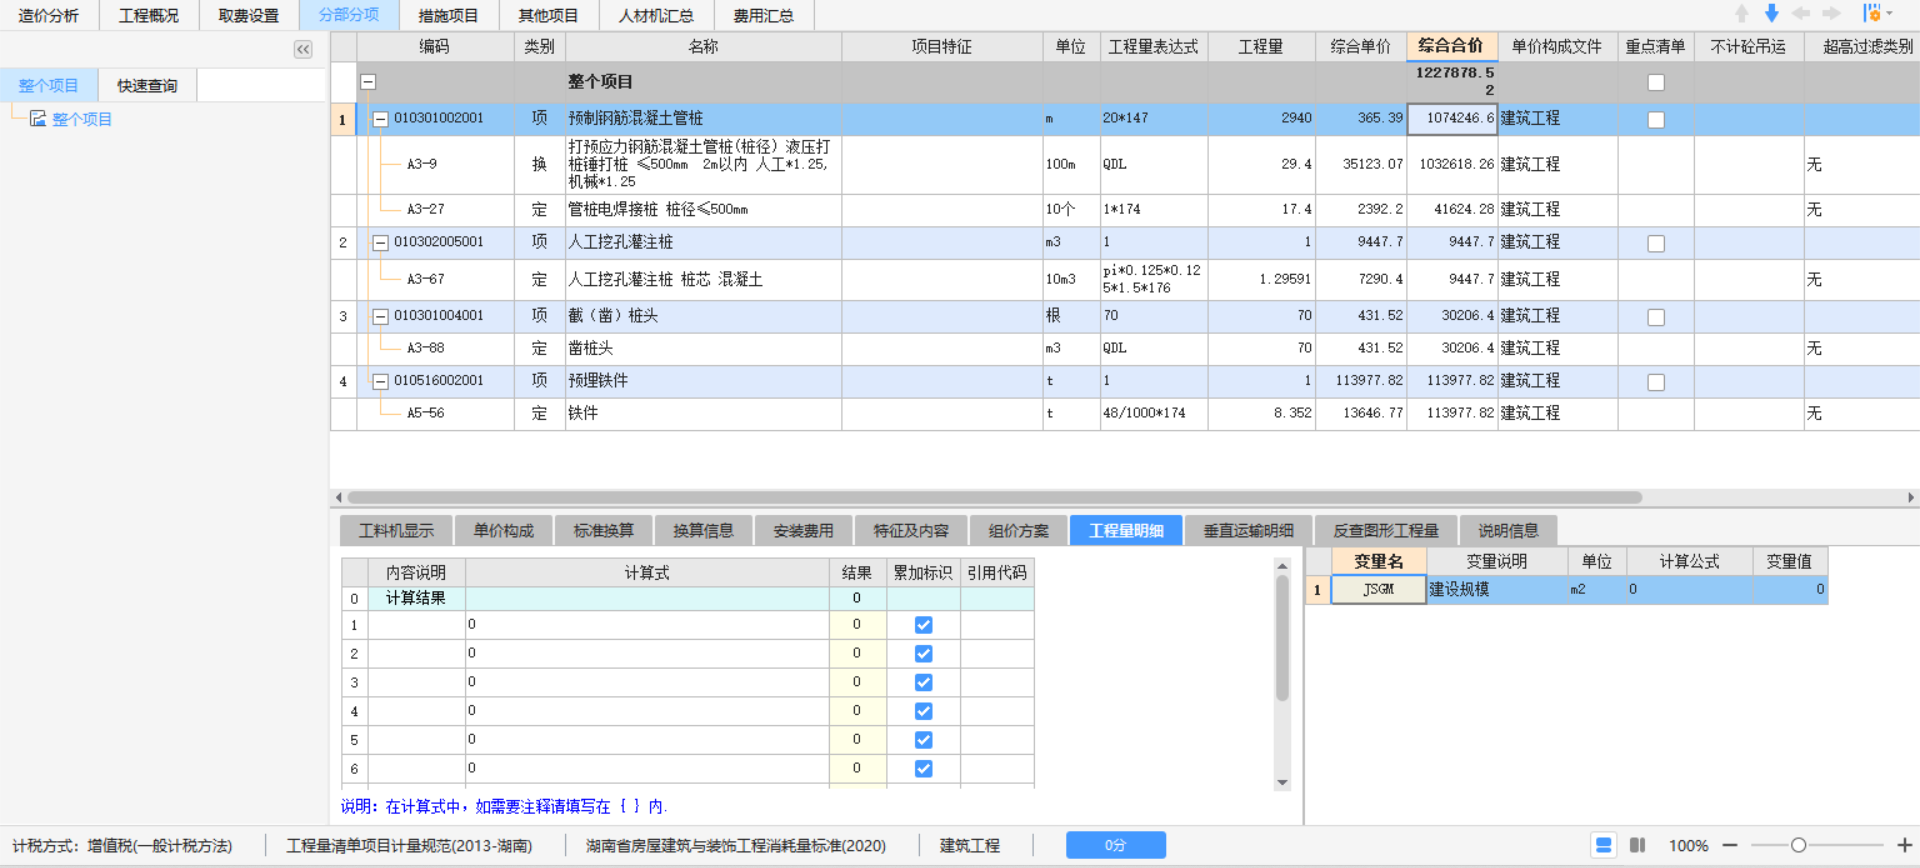1920x868 pixels.
Task: Uncheck 累加标识 checkbox in detail row 4
Action: click(923, 712)
